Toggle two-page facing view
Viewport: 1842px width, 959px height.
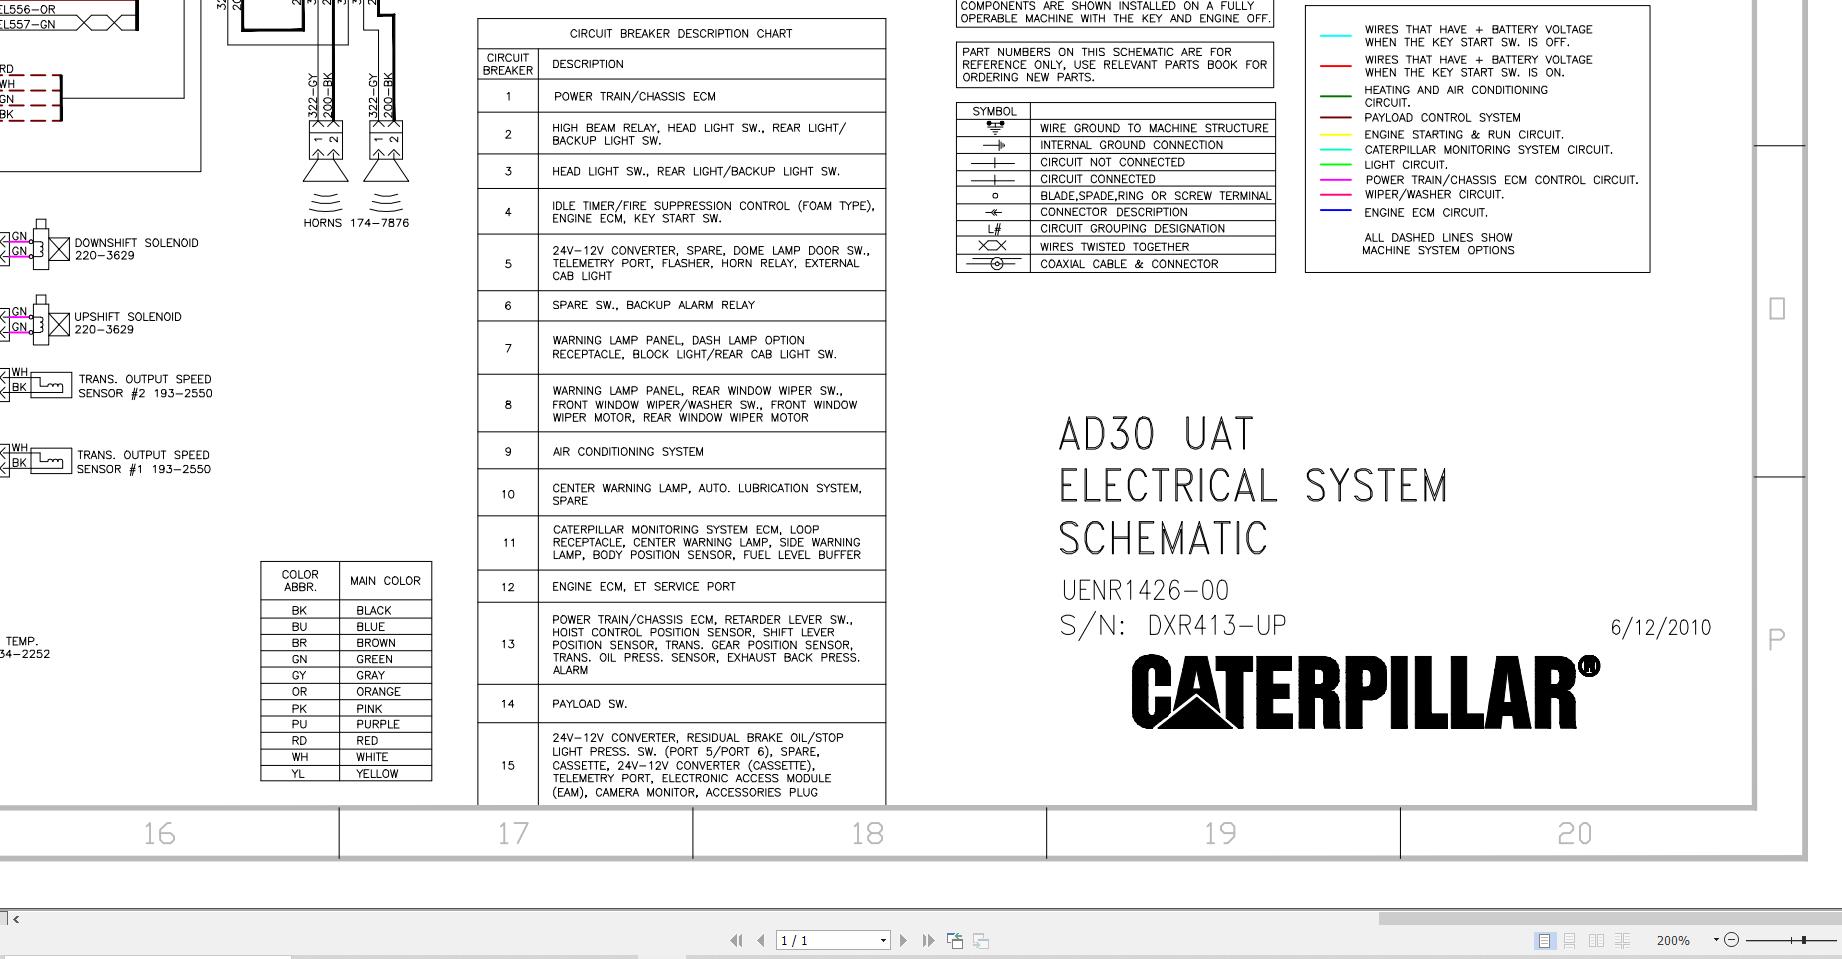(1596, 940)
